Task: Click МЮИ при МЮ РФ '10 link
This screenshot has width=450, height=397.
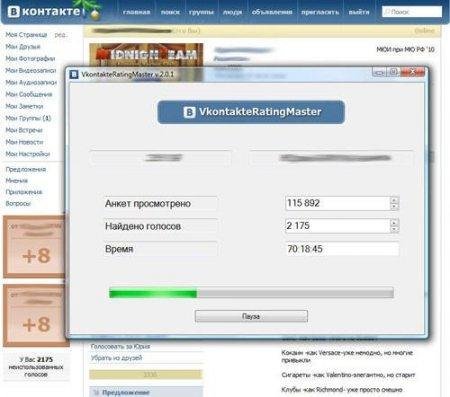Action: point(405,50)
